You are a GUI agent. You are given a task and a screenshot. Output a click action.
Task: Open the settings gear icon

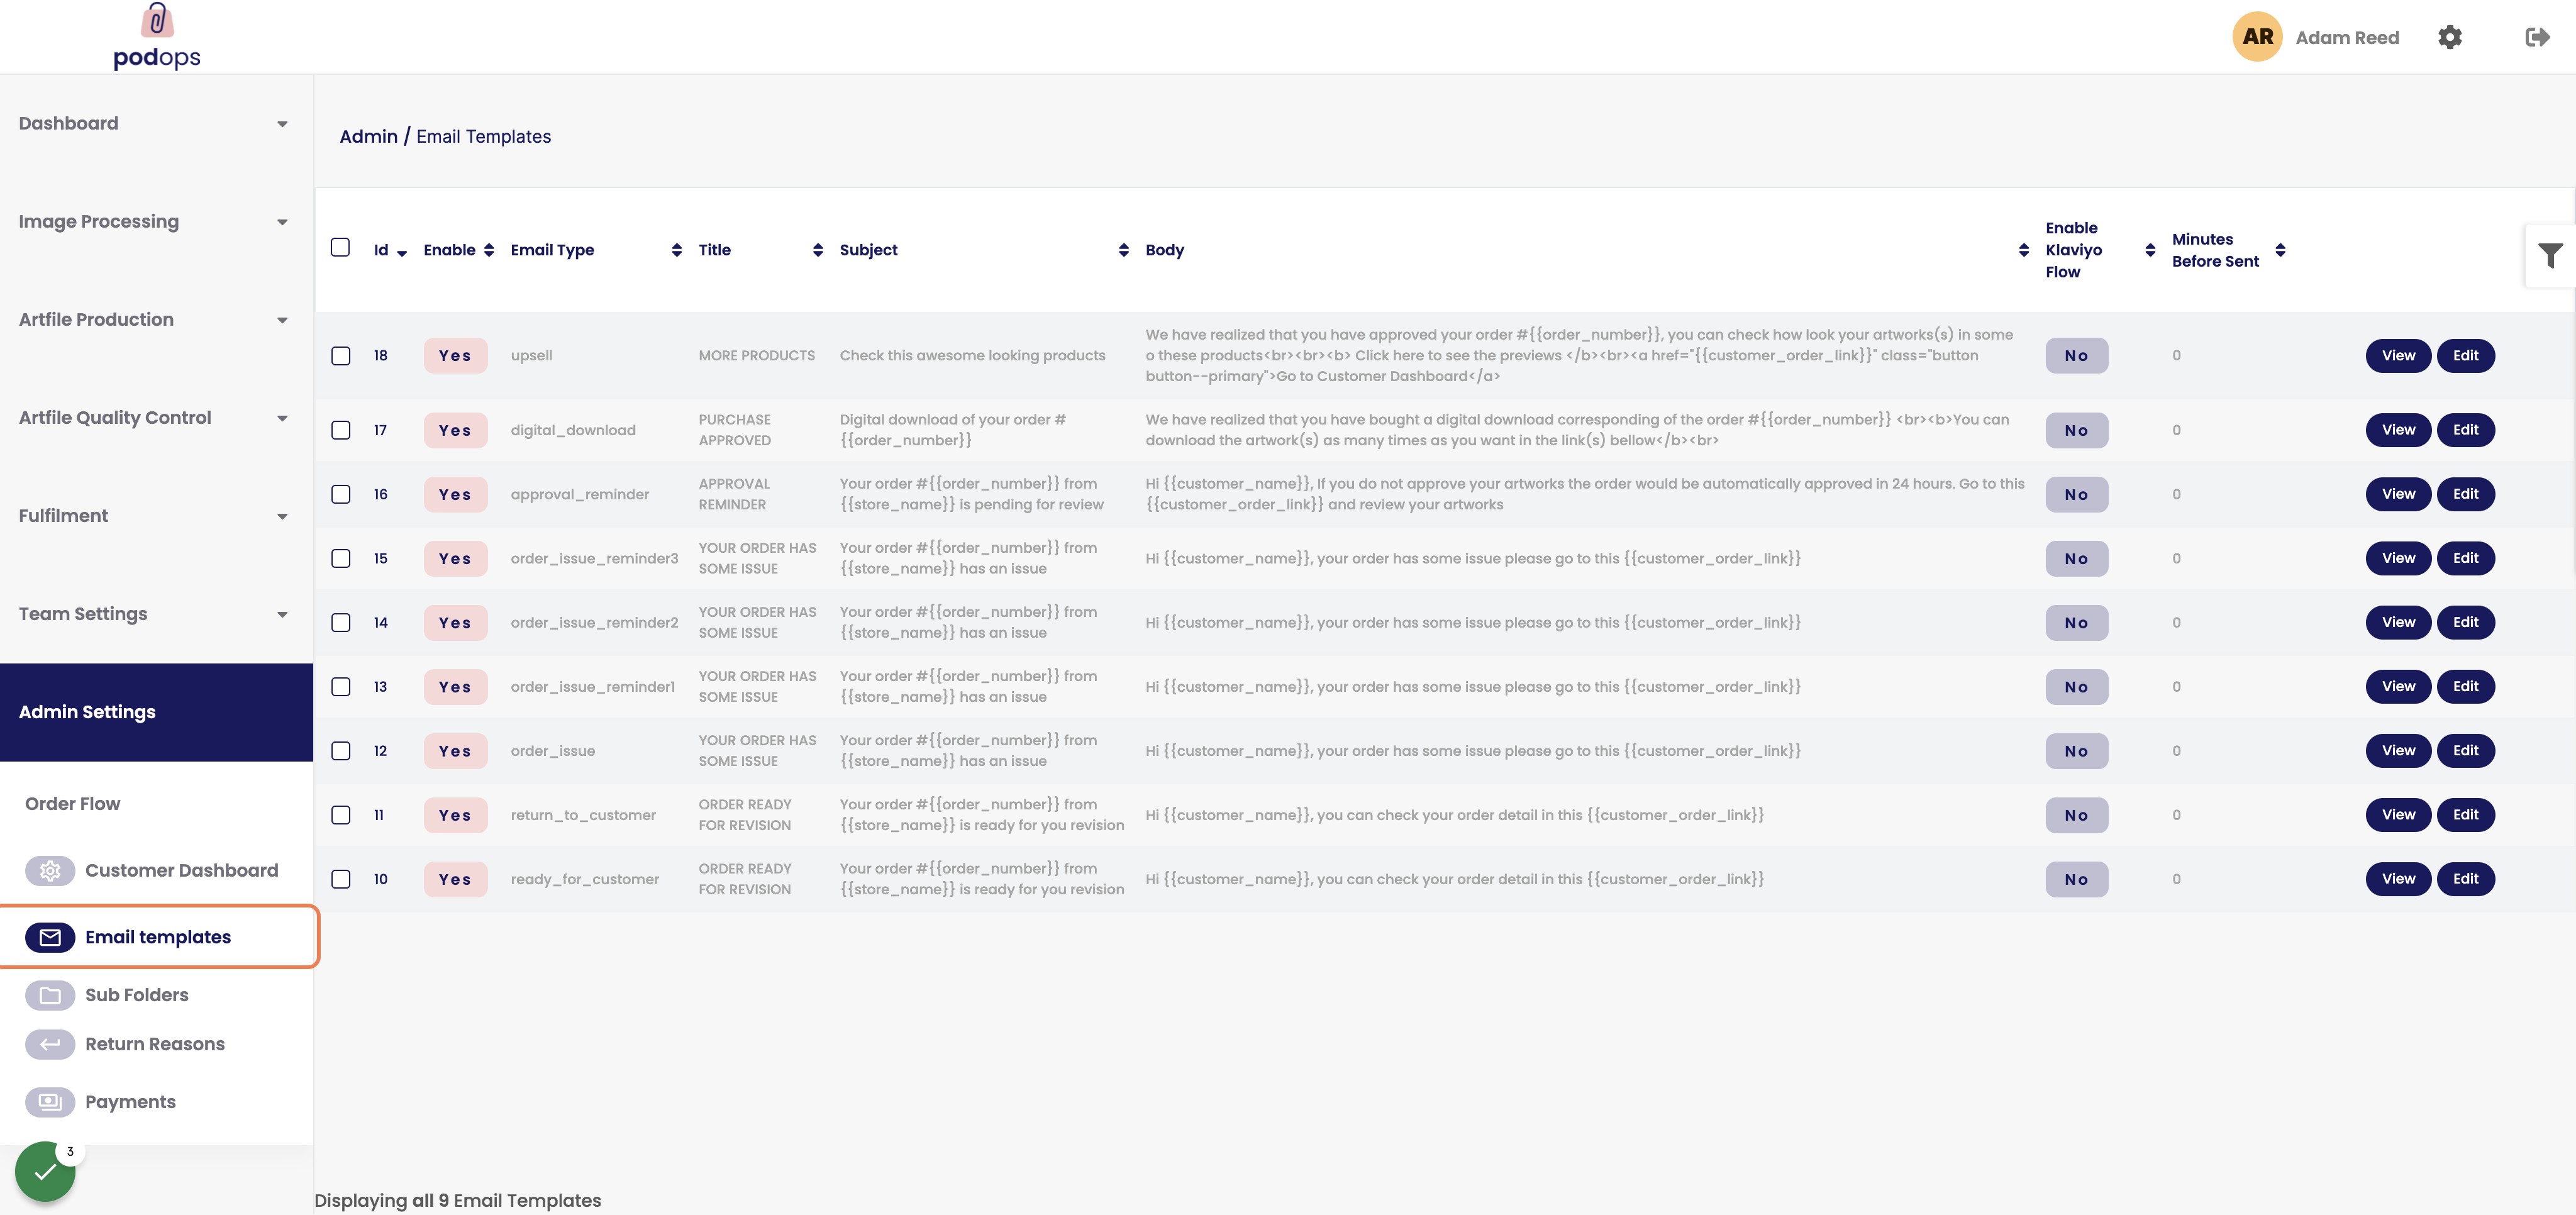coord(2449,37)
